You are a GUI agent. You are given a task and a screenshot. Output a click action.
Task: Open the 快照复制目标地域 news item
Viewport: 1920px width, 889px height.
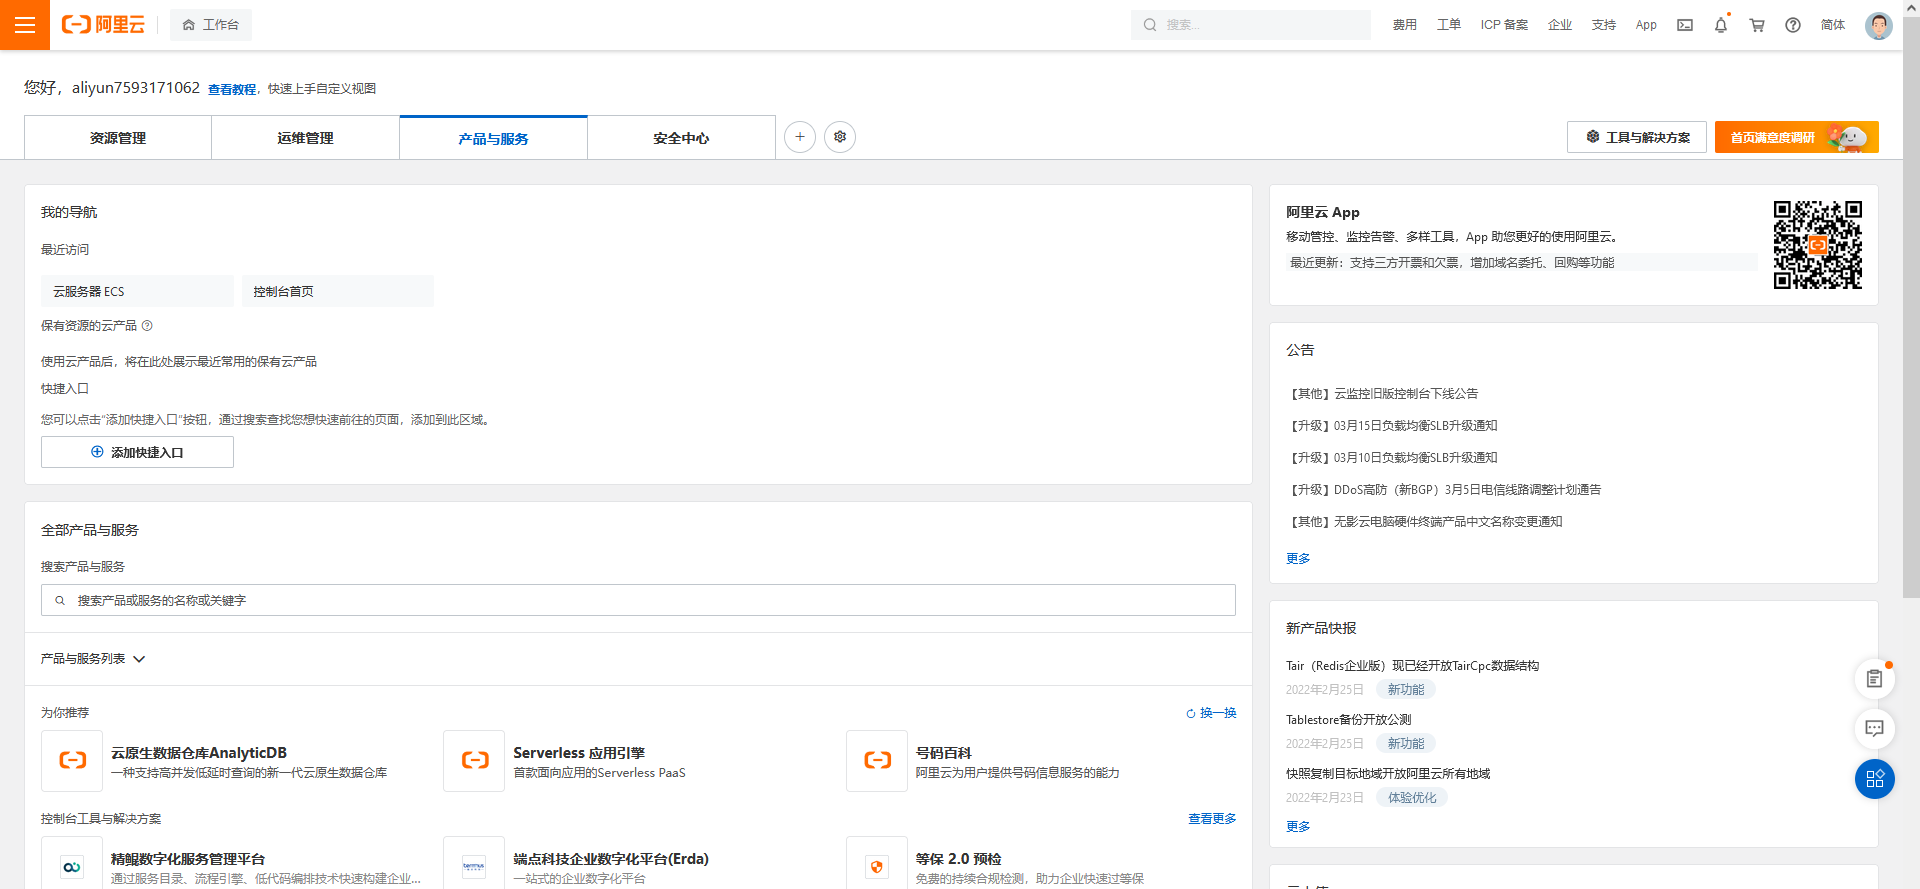point(1388,774)
